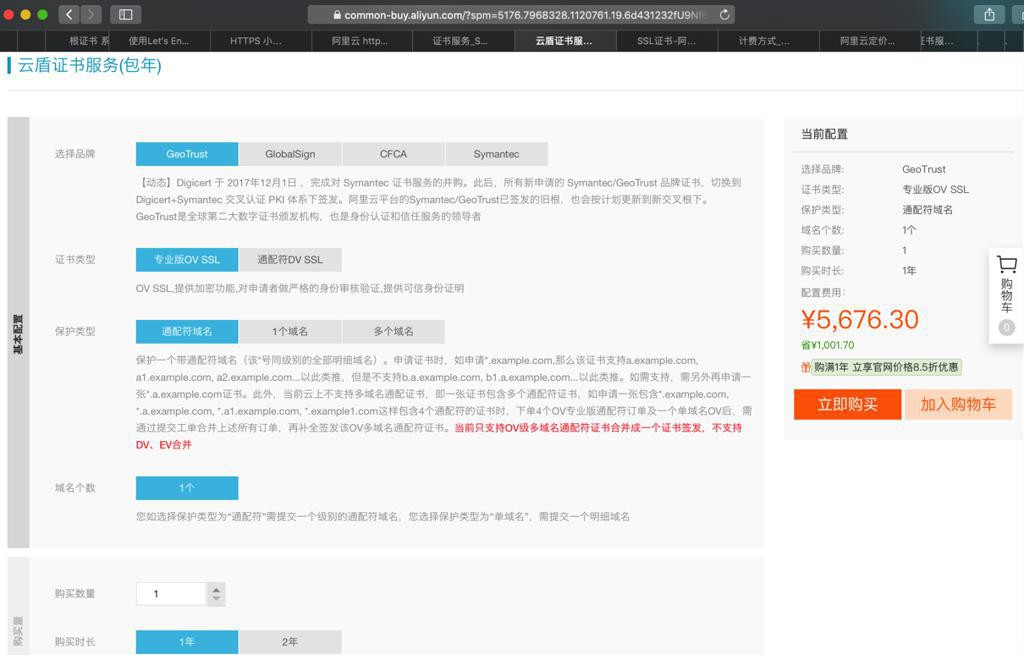Click the 购买数量 quantity input field
Image resolution: width=1024 pixels, height=655 pixels.
pyautogui.click(x=171, y=594)
